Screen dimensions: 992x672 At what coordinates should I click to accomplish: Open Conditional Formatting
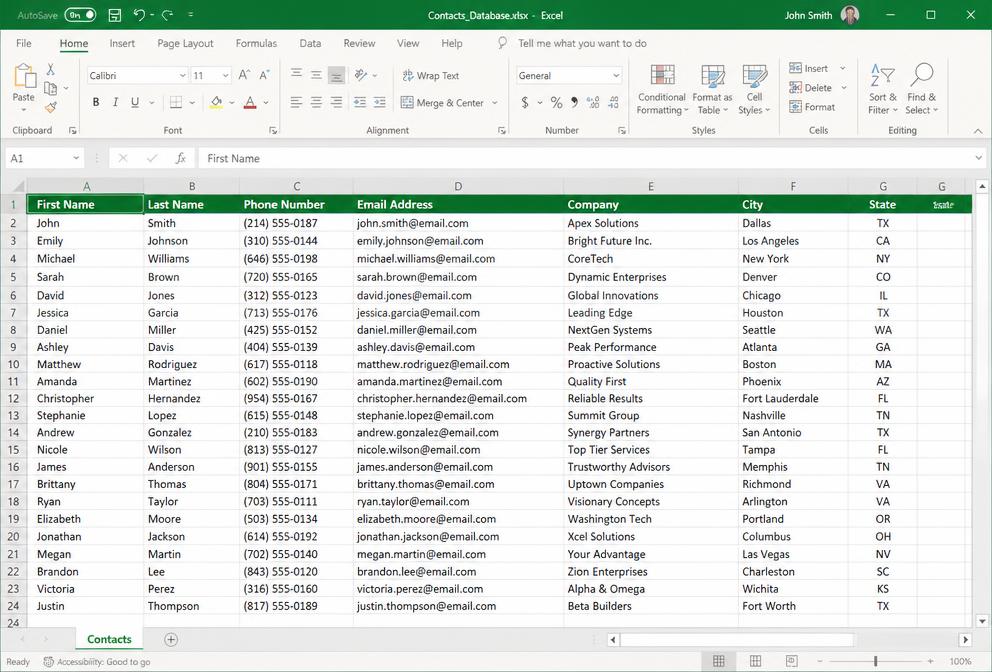[x=662, y=89]
